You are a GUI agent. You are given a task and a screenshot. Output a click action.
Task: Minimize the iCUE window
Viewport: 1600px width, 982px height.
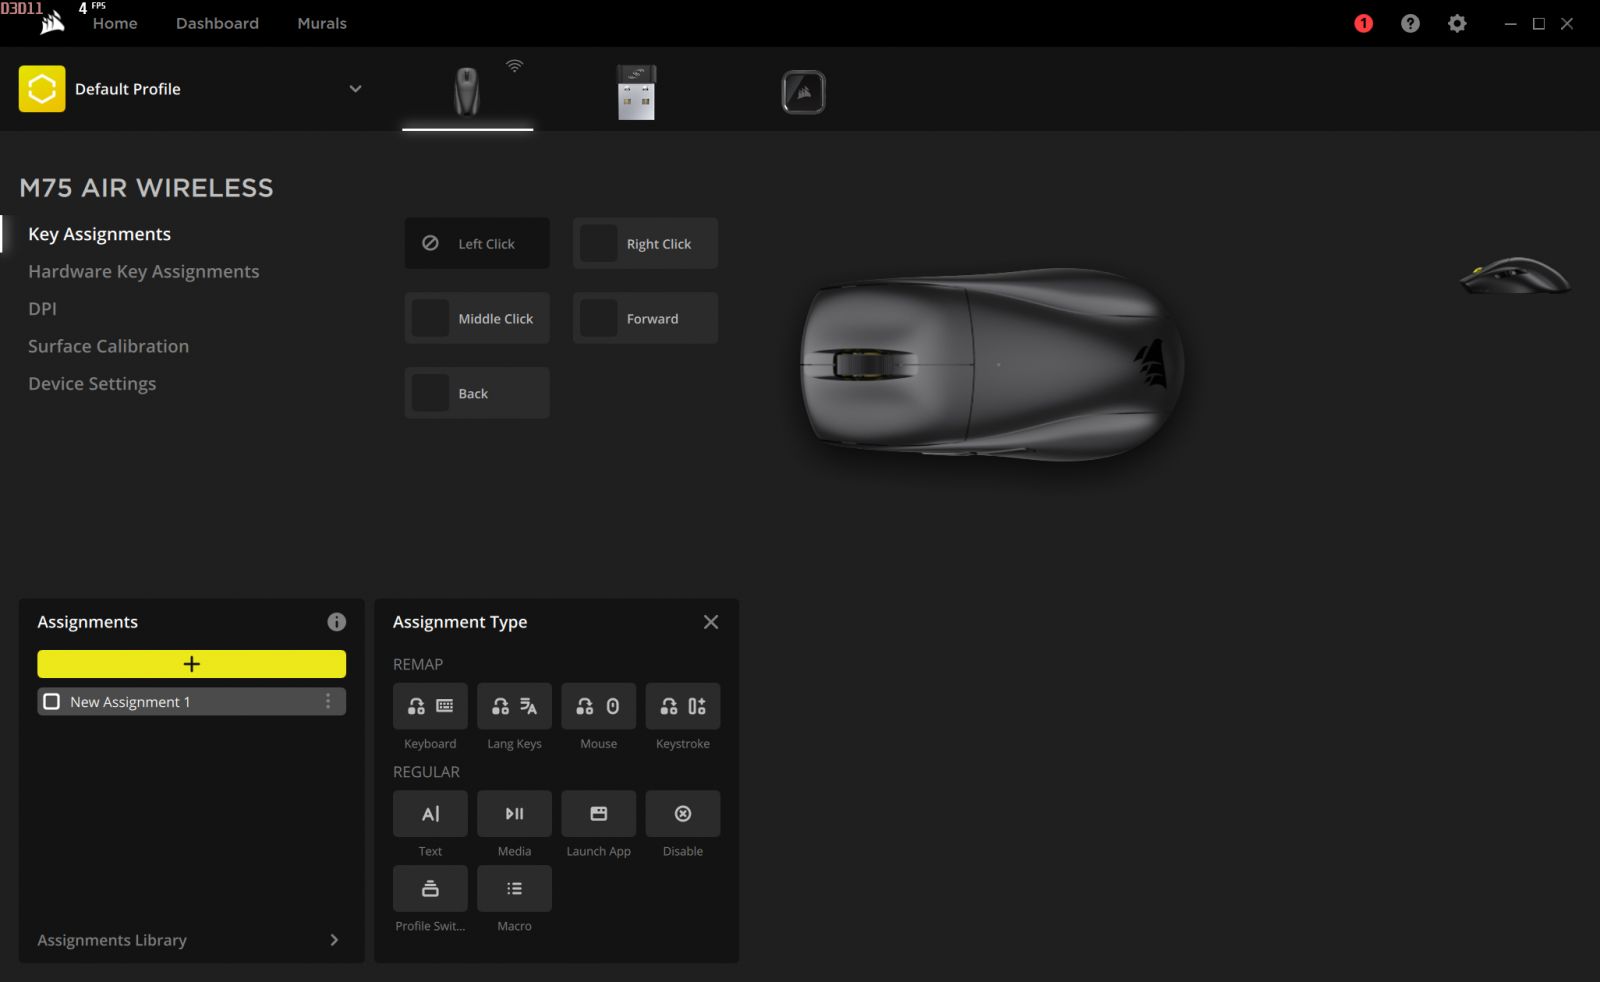pyautogui.click(x=1510, y=23)
